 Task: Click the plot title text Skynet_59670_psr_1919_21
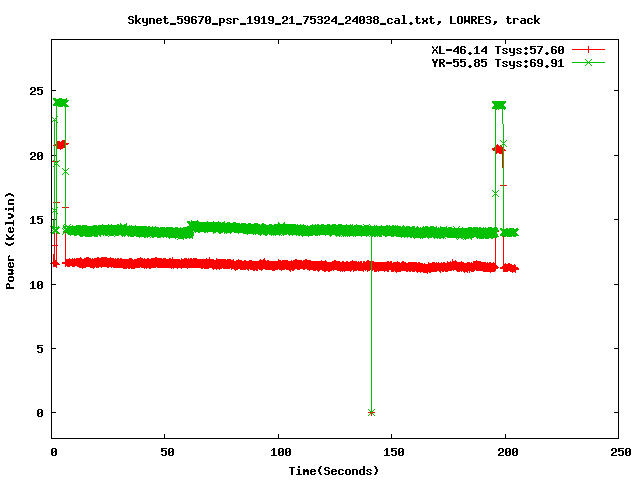point(210,20)
